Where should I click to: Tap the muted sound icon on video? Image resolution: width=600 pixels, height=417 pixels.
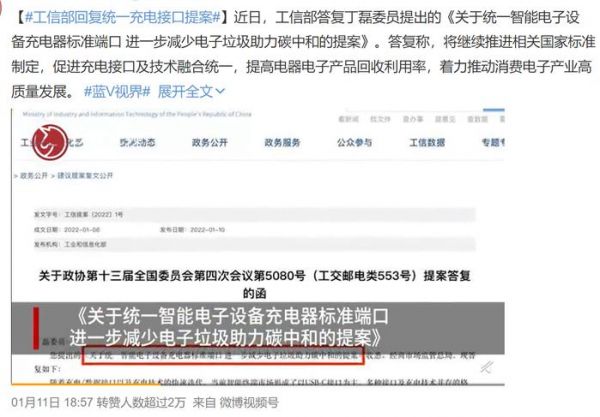[487, 367]
